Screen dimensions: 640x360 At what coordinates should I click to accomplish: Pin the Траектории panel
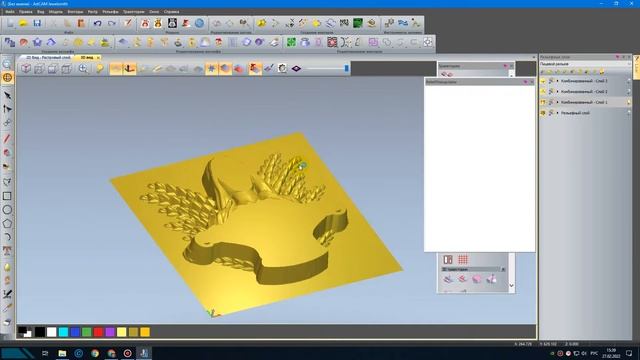click(x=505, y=66)
